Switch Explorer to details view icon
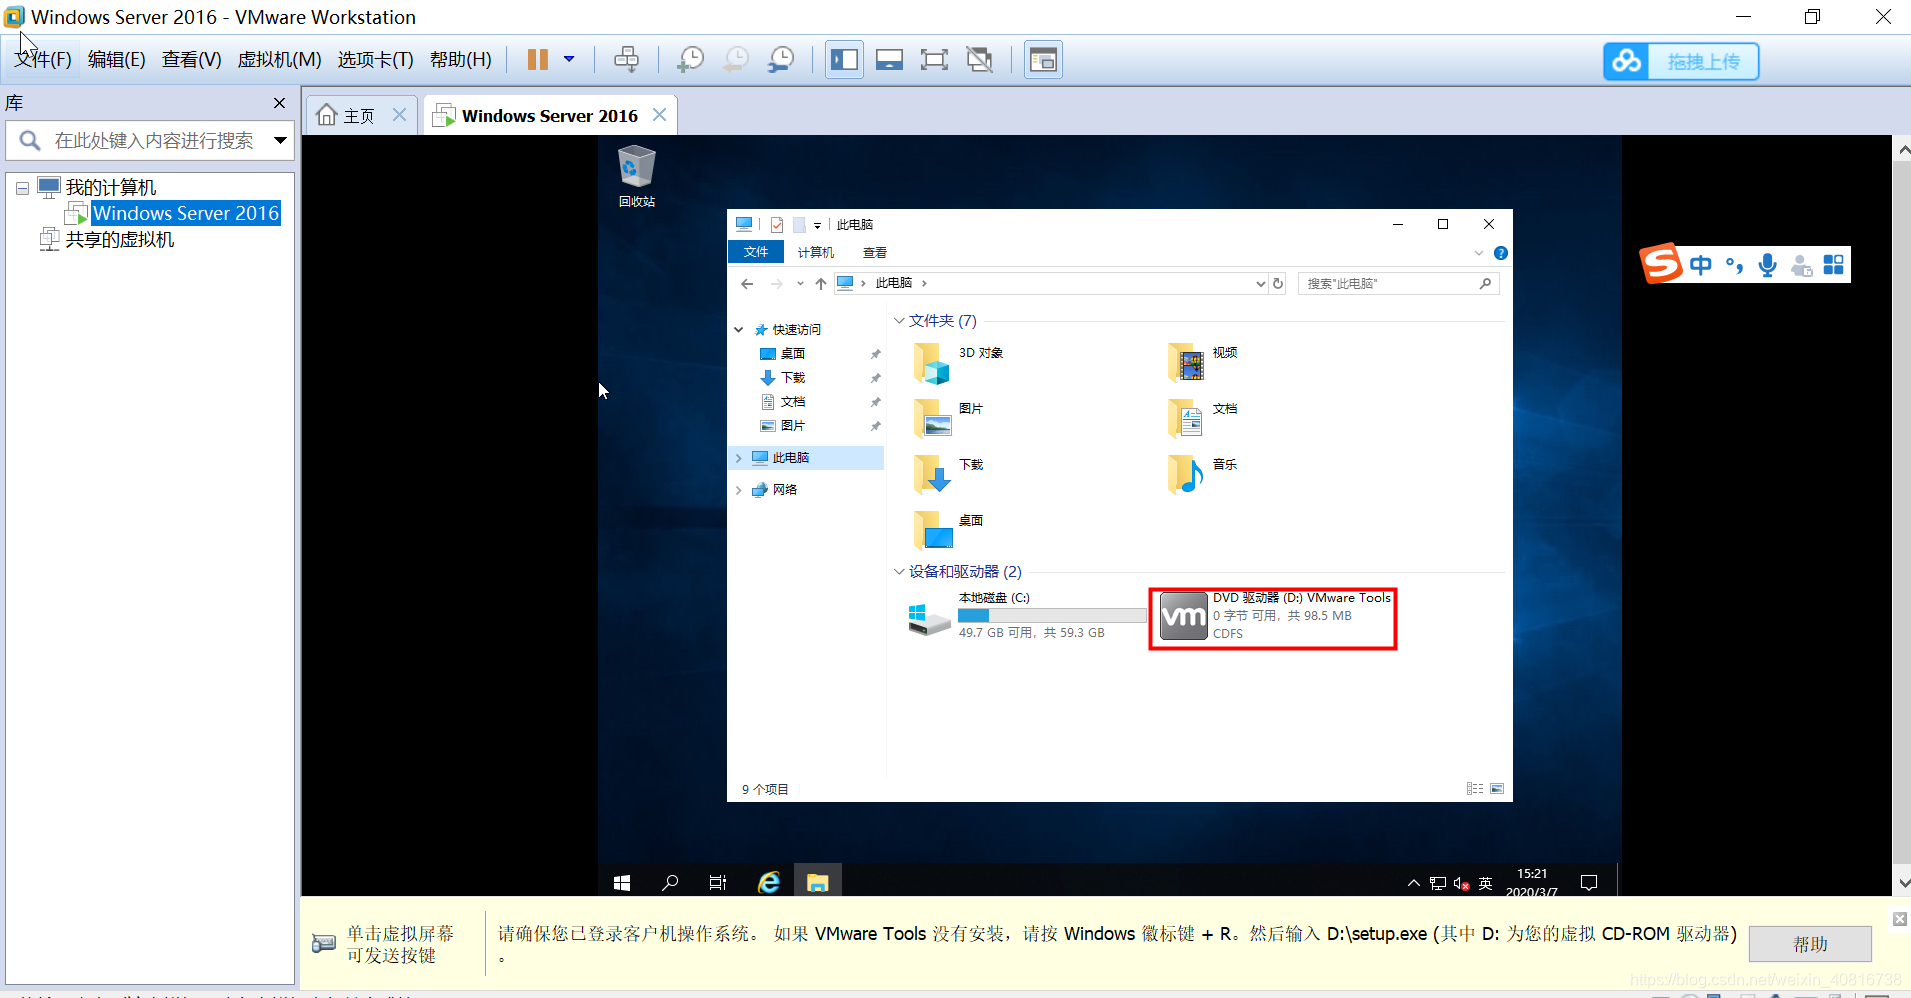The width and height of the screenshot is (1911, 998). pos(1474,789)
